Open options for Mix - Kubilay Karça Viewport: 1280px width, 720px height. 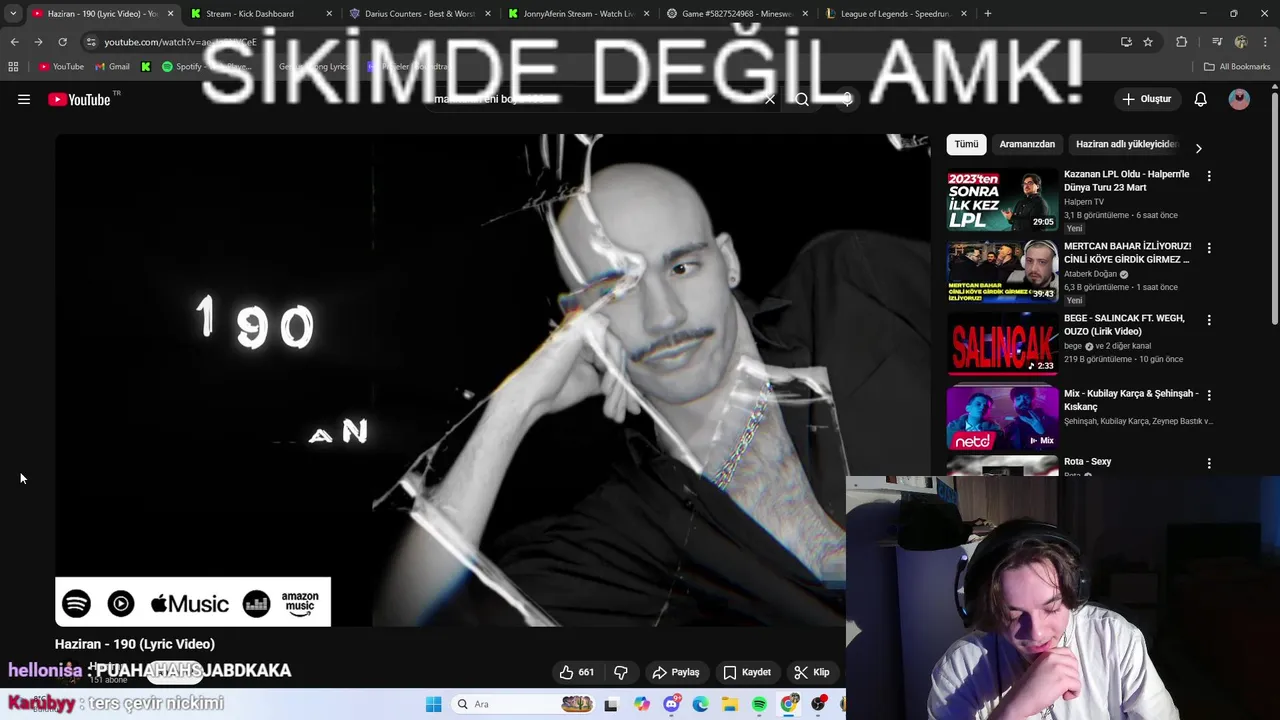click(1209, 395)
